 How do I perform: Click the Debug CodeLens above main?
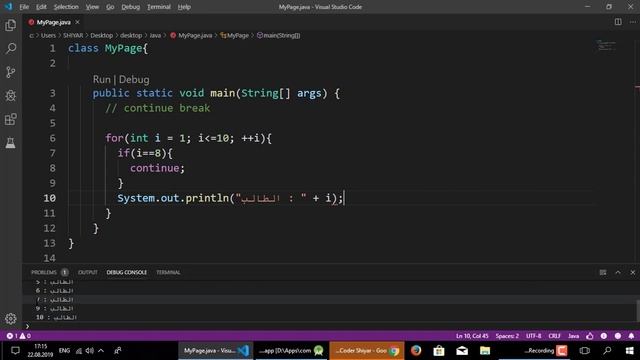point(134,79)
